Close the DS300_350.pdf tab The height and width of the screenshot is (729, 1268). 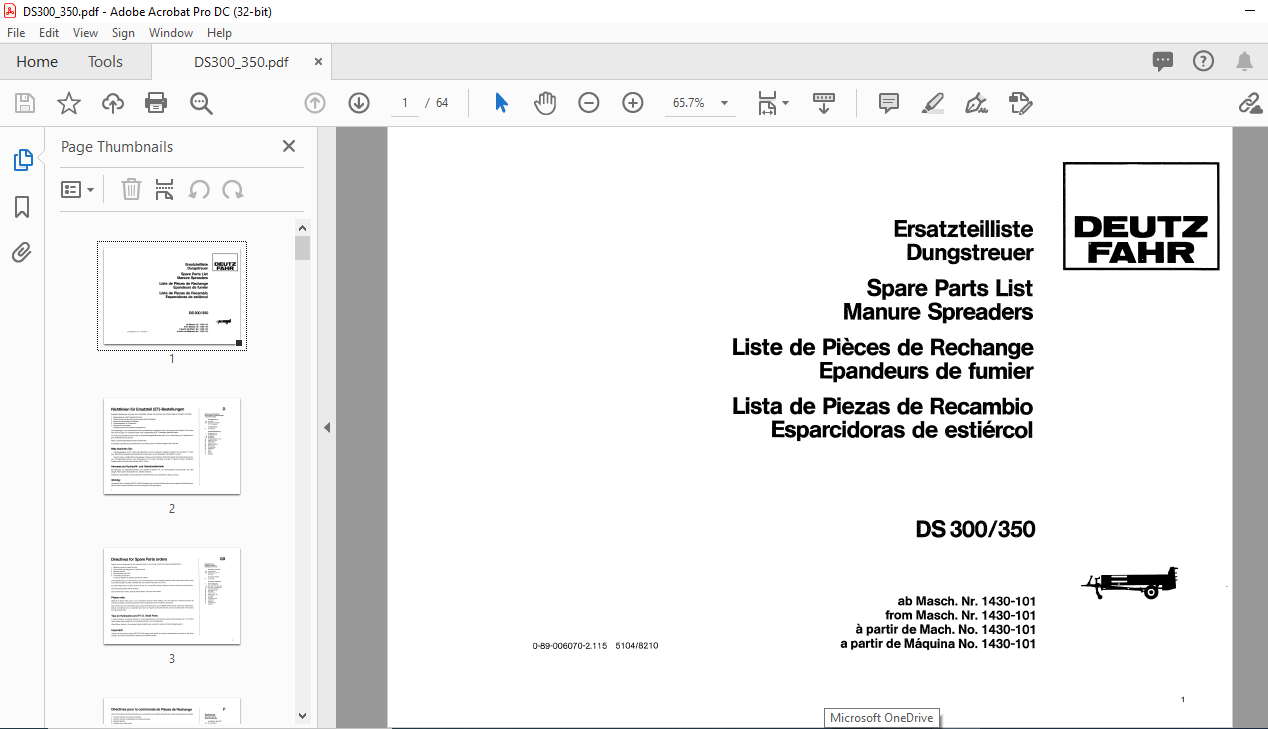pos(319,61)
